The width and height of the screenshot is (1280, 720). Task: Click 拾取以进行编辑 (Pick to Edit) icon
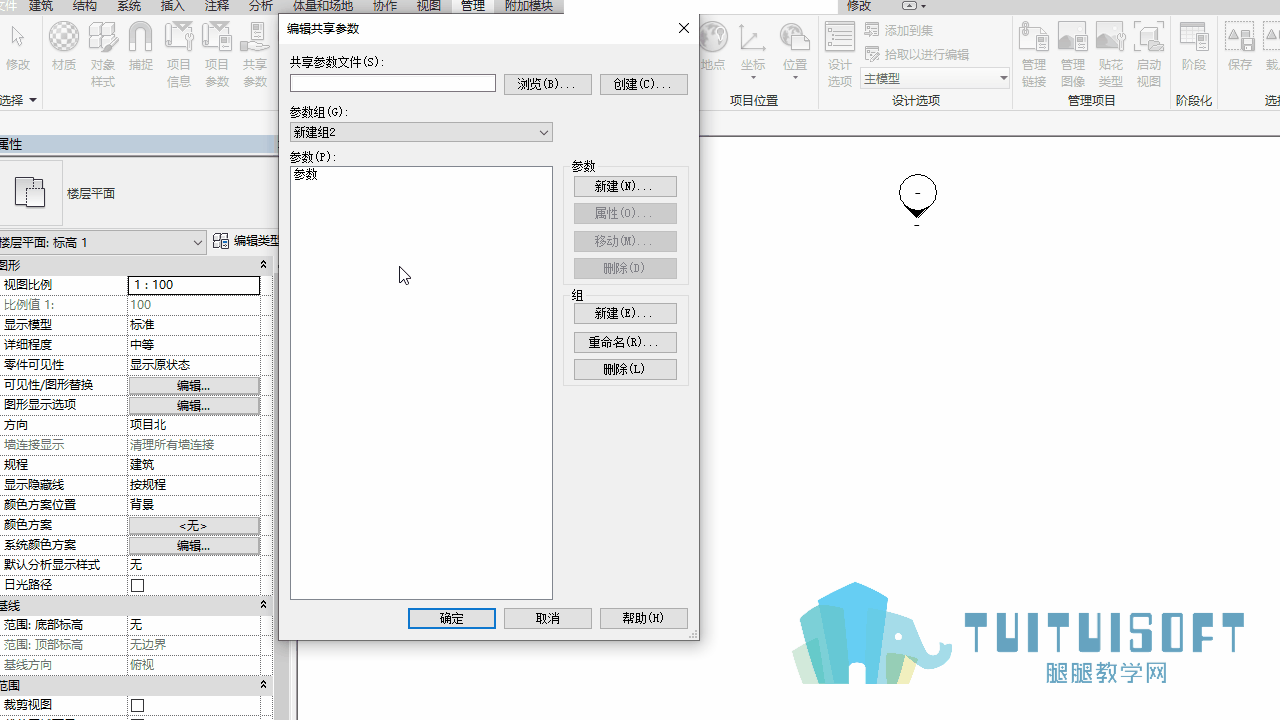873,54
